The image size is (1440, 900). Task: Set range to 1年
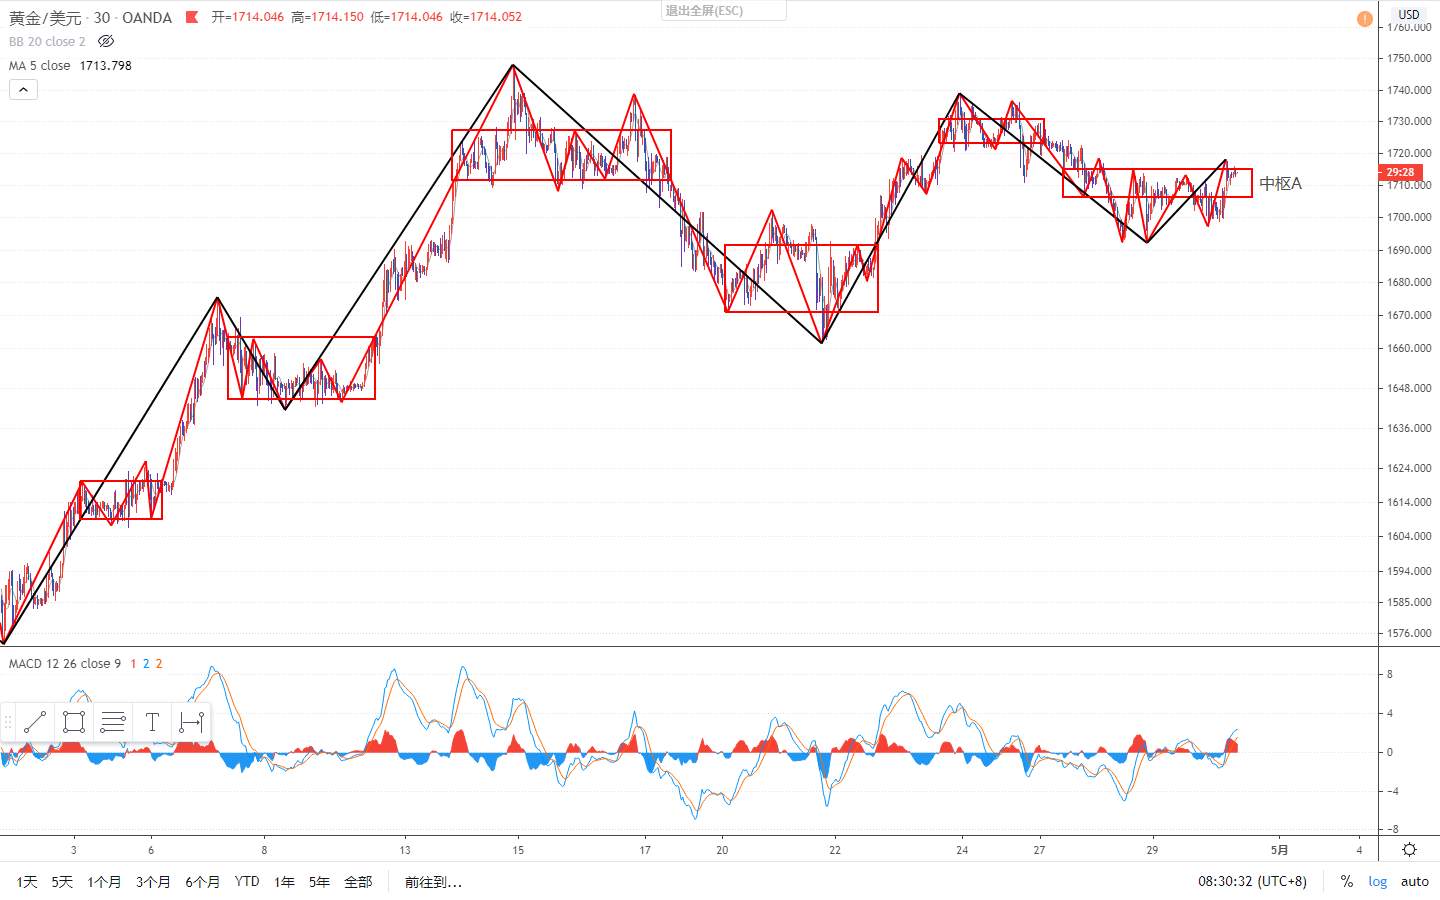tap(284, 881)
